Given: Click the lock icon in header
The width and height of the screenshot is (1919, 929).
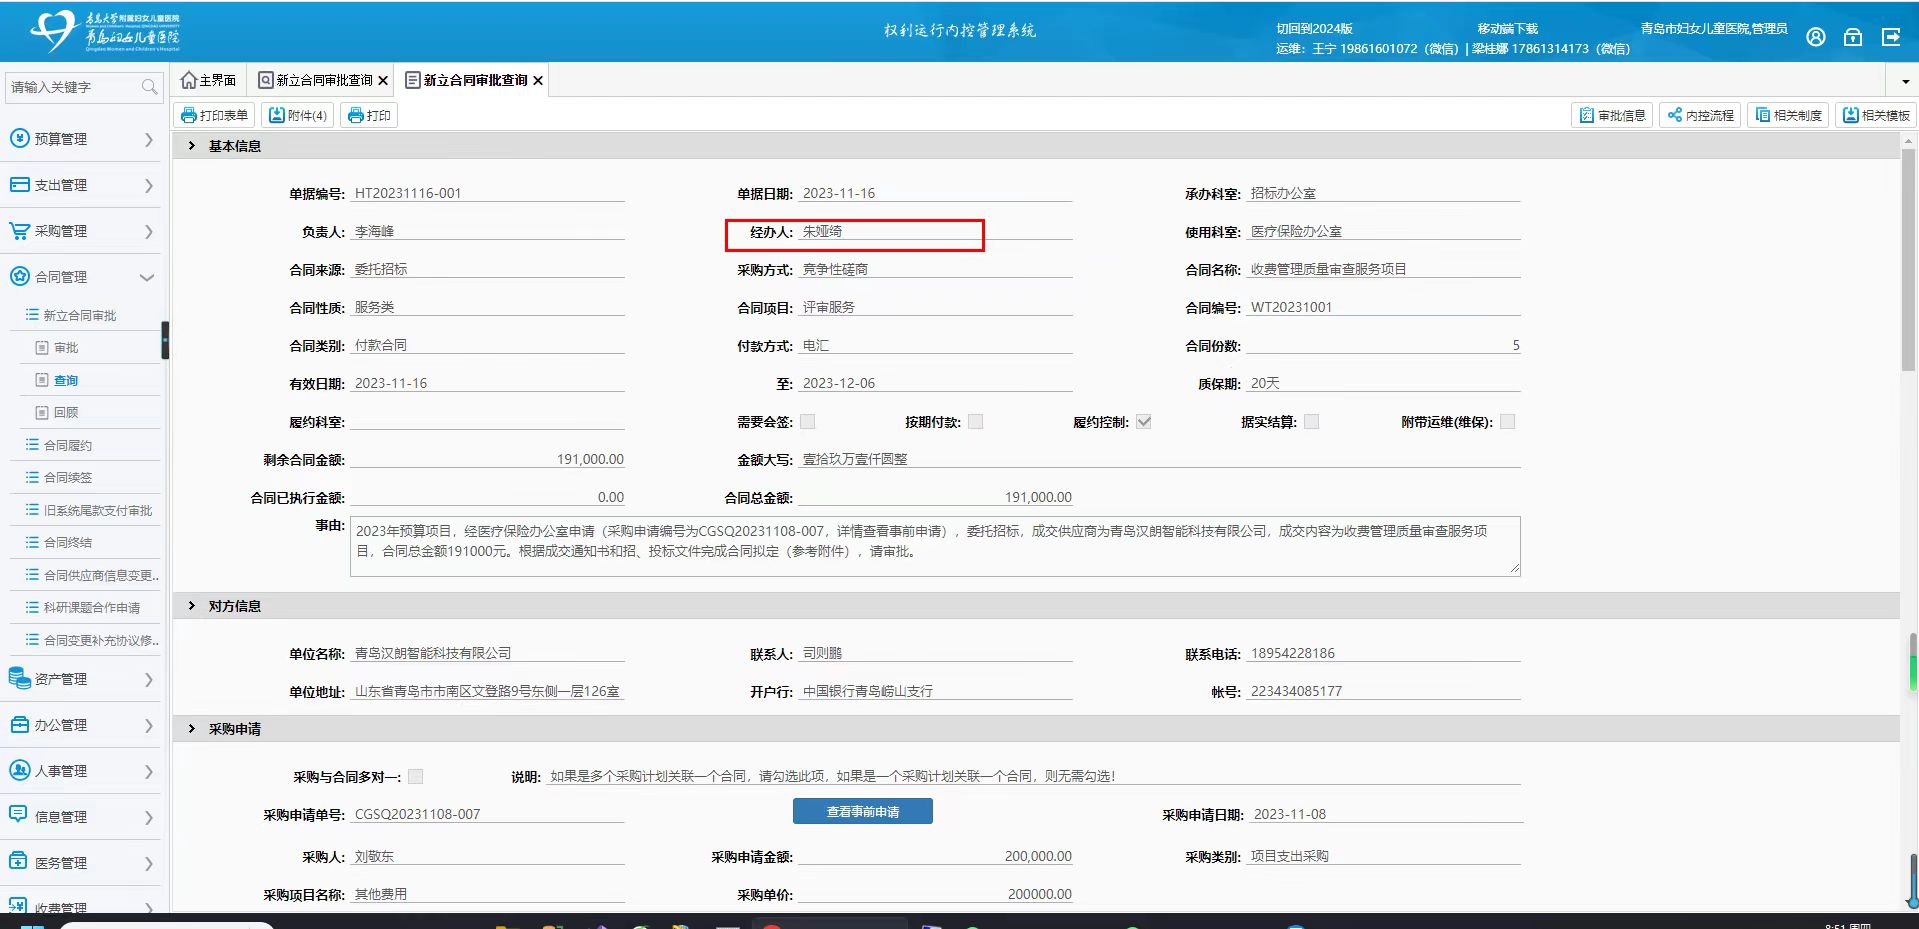Looking at the screenshot, I should pos(1852,37).
